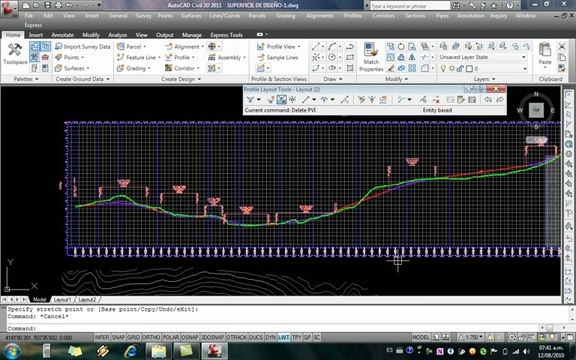Click the Line tool in Draw panel
The height and width of the screenshot is (360, 576).
(x=316, y=47)
